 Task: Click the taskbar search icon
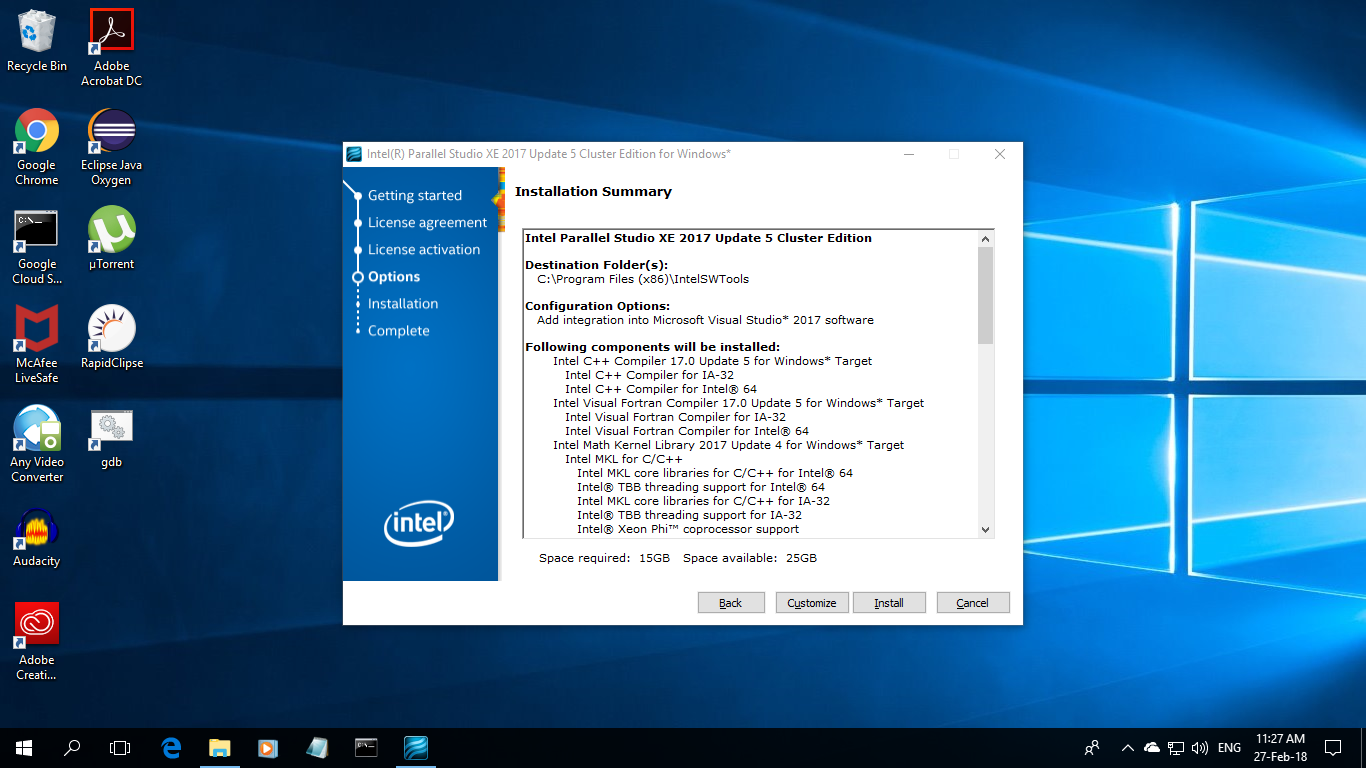72,747
